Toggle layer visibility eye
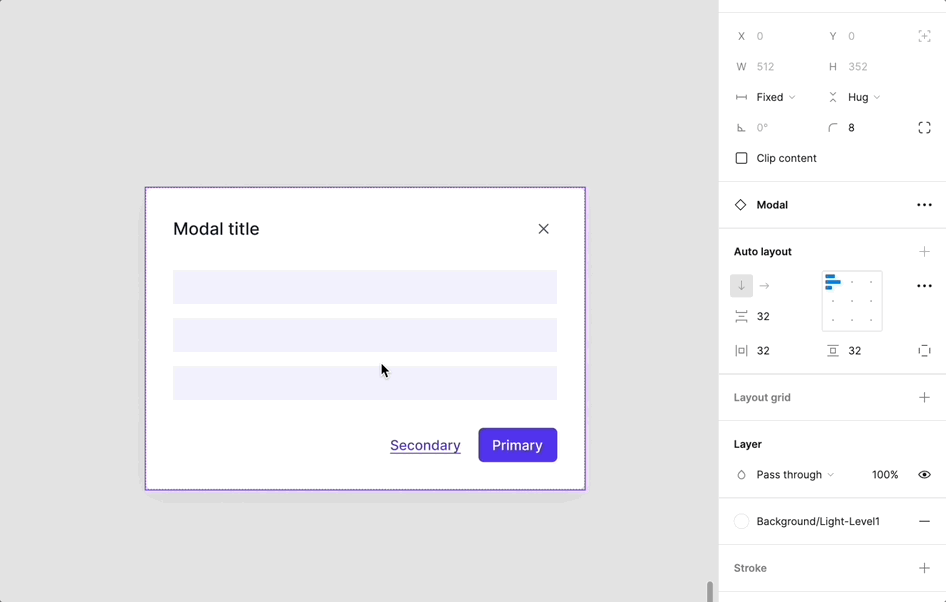The width and height of the screenshot is (946, 602). [x=924, y=475]
